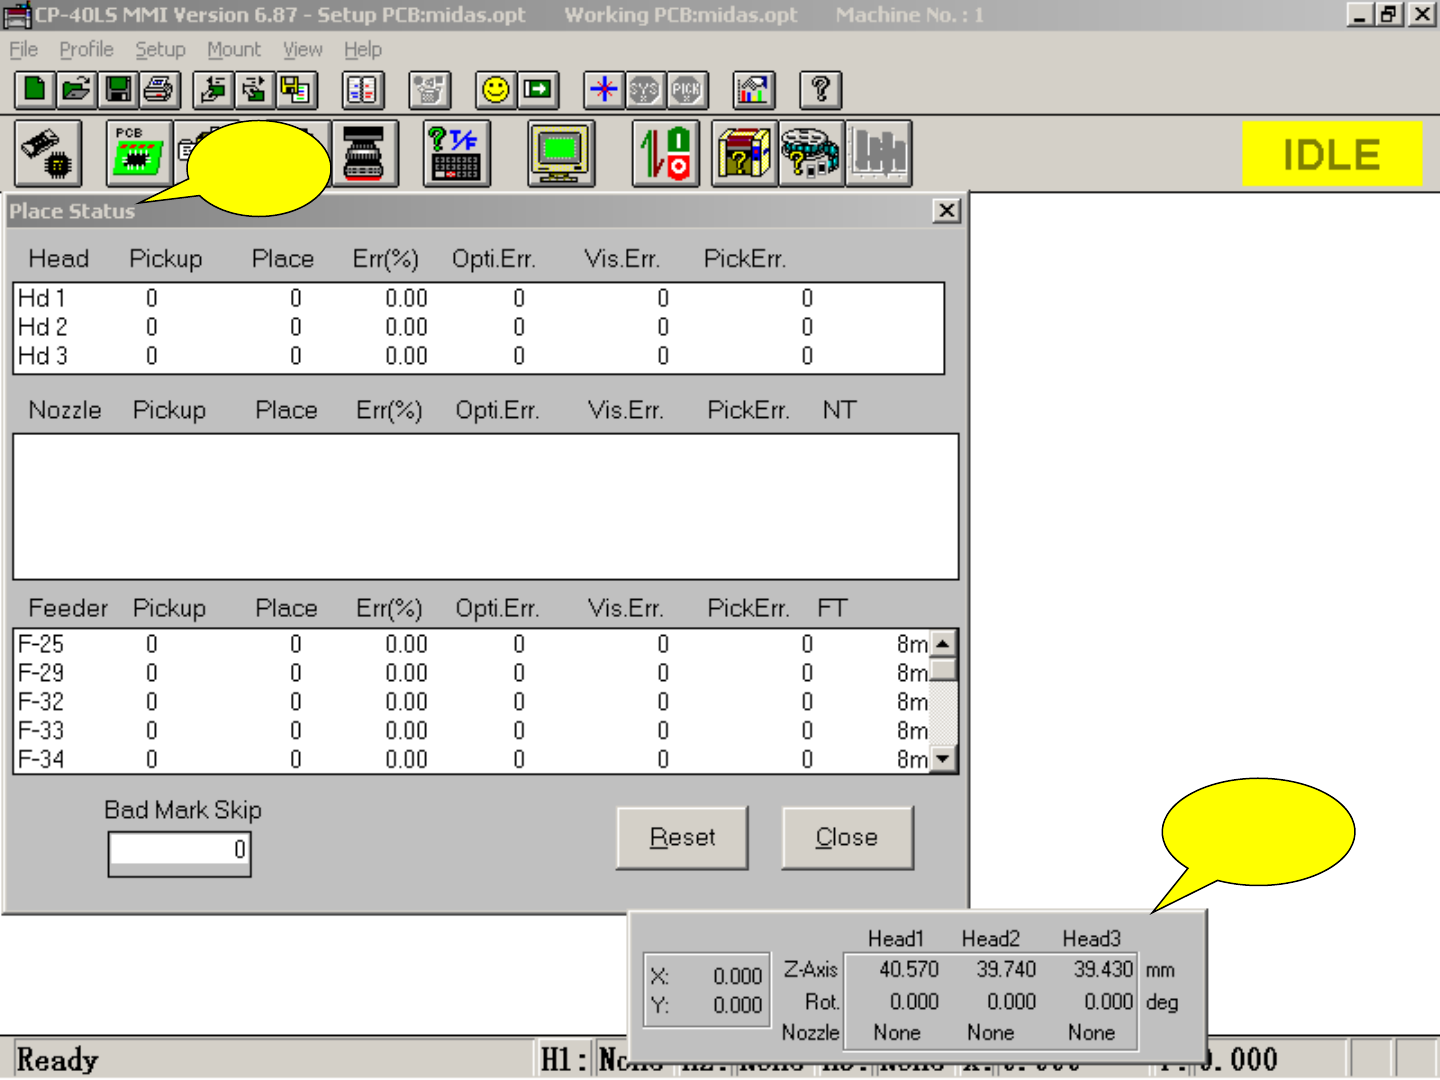The width and height of the screenshot is (1440, 1080).
Task: Select the Hd 2 row in head table
Action: click(478, 327)
